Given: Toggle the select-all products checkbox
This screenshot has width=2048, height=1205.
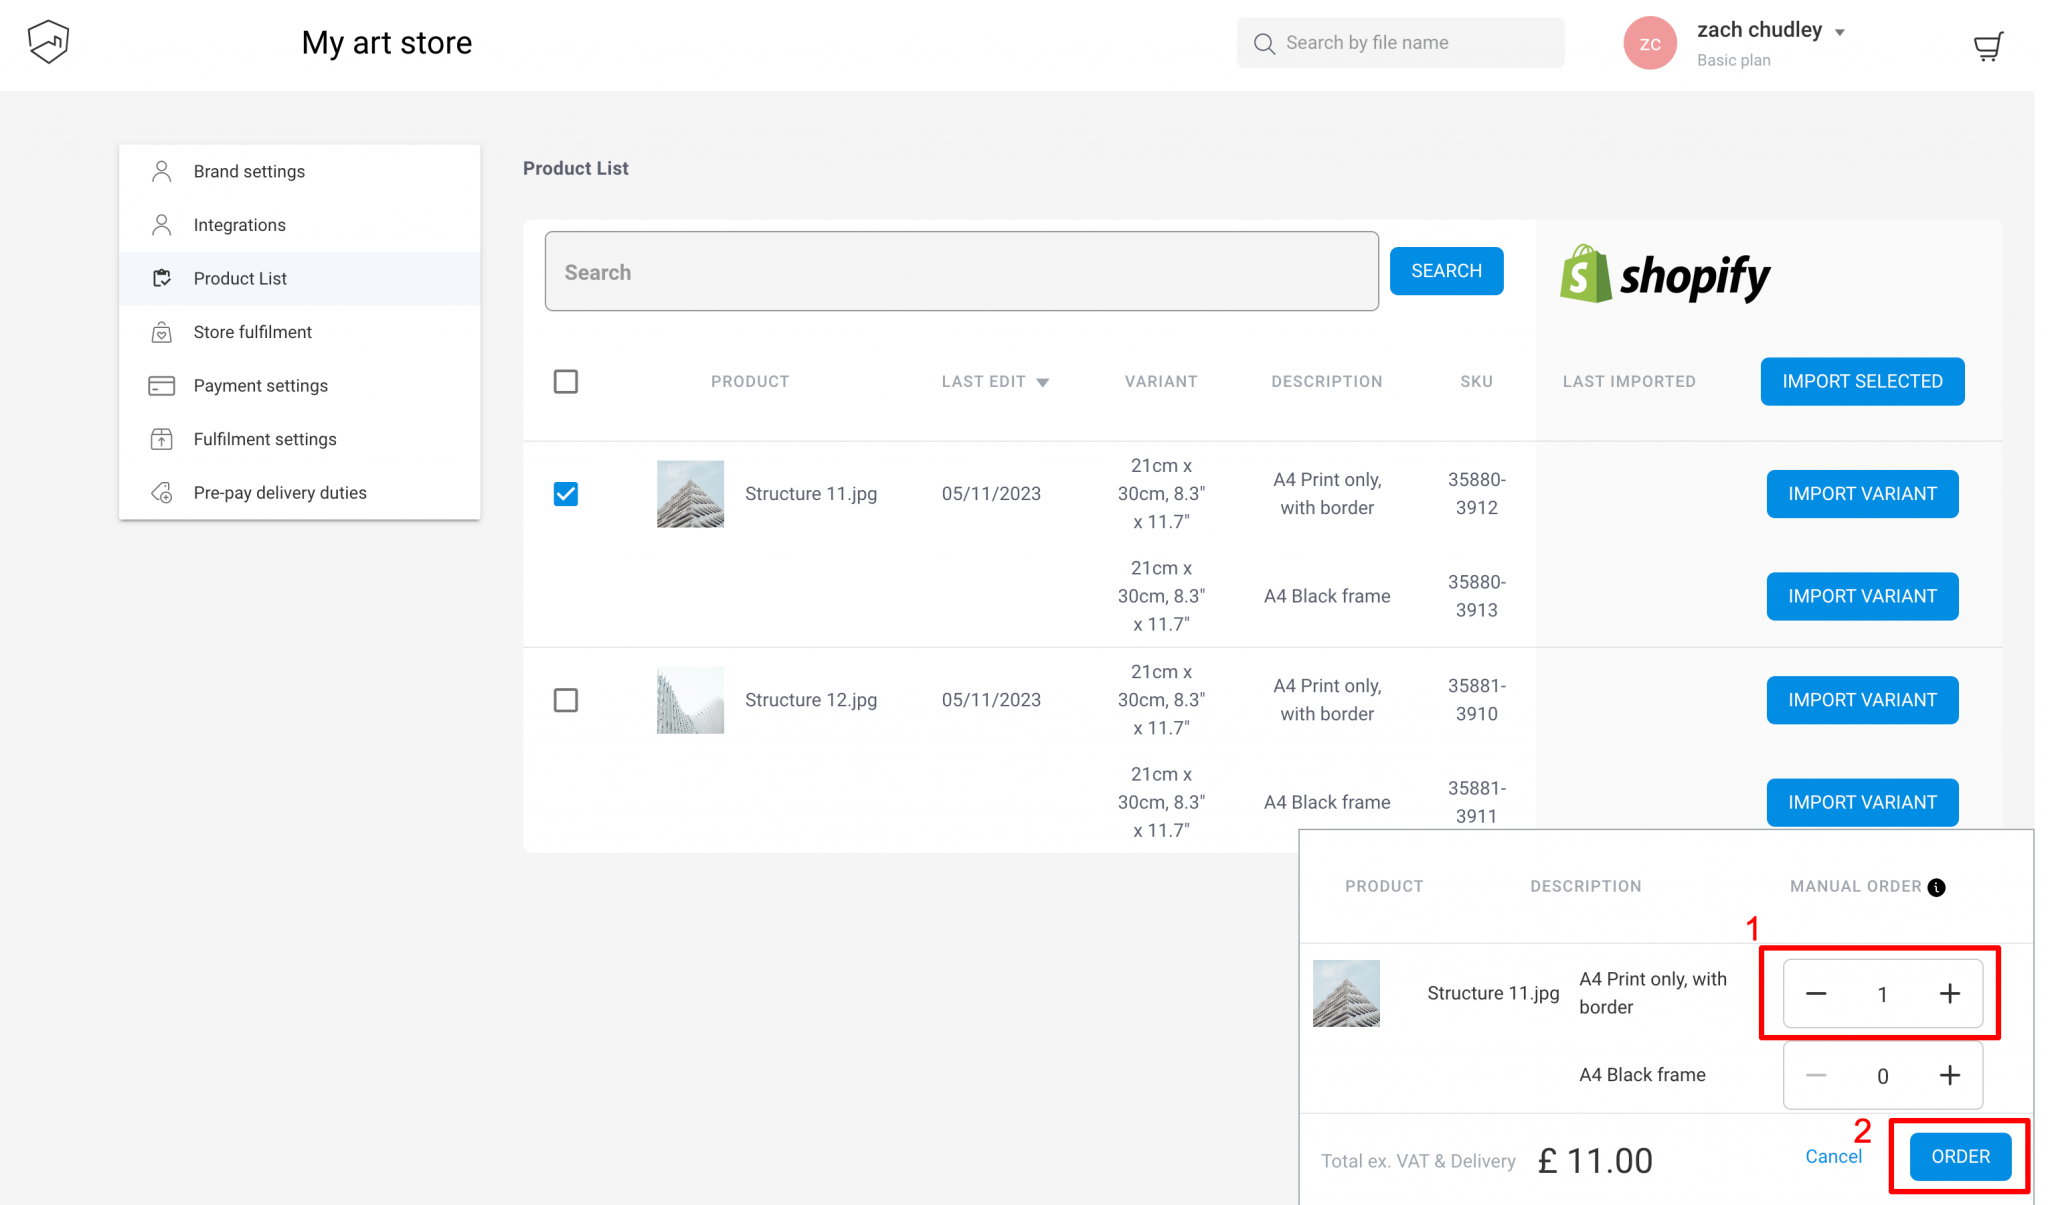Looking at the screenshot, I should click(x=566, y=381).
